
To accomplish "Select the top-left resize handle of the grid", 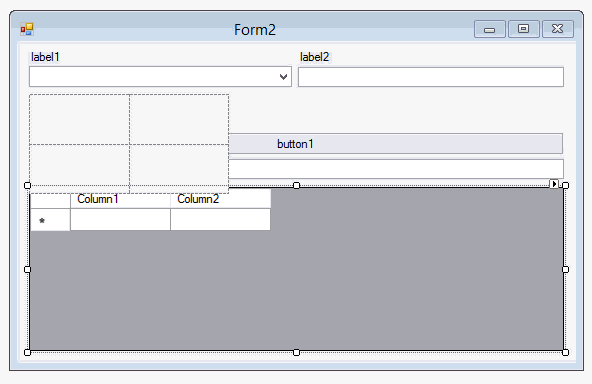I will pos(27,185).
